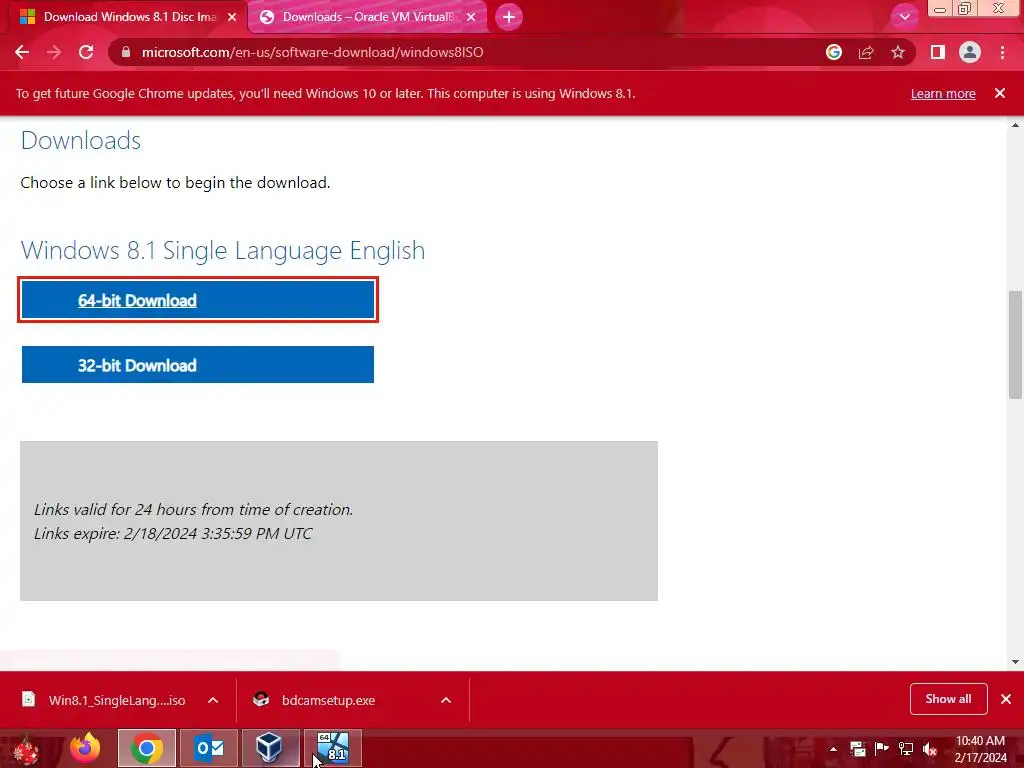Image resolution: width=1024 pixels, height=768 pixels.
Task: View site security lock information
Action: coord(126,52)
